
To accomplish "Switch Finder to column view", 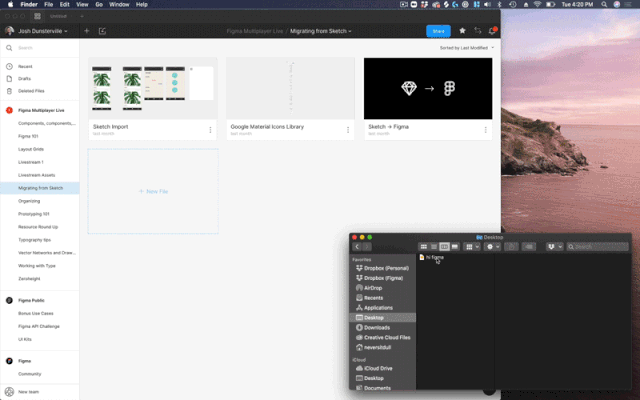I will [x=444, y=247].
